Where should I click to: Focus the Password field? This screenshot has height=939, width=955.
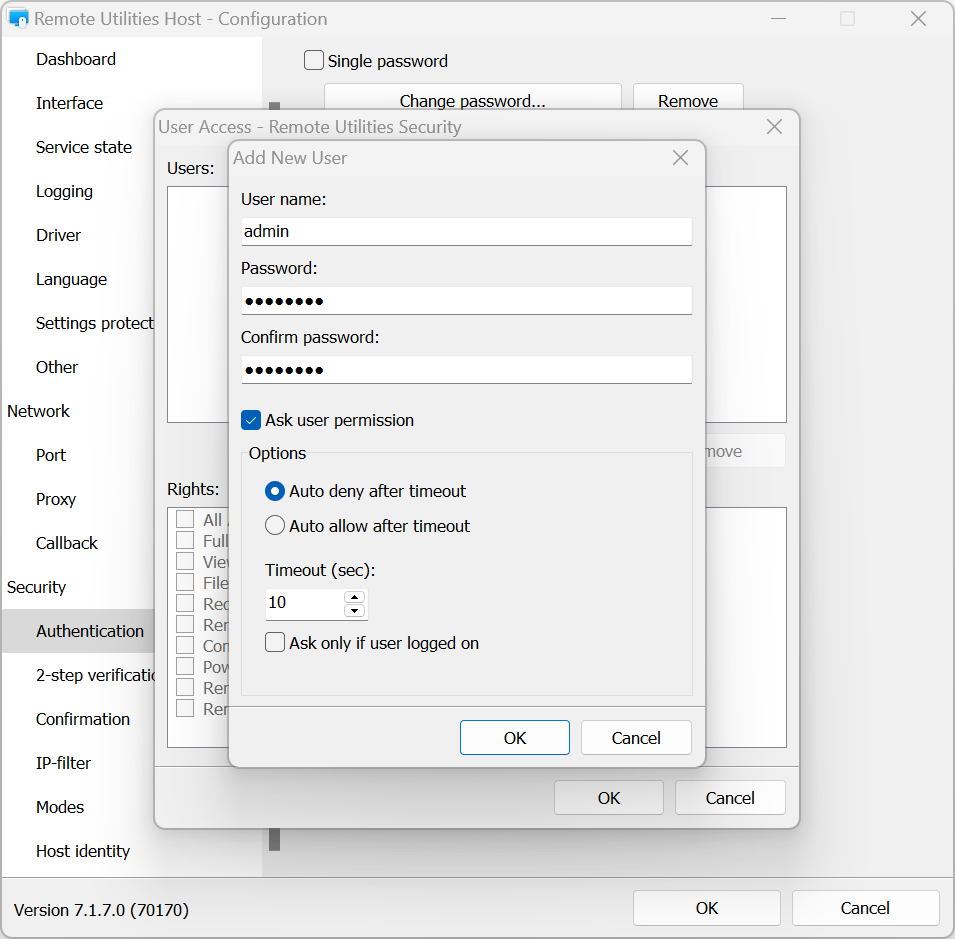click(x=466, y=301)
